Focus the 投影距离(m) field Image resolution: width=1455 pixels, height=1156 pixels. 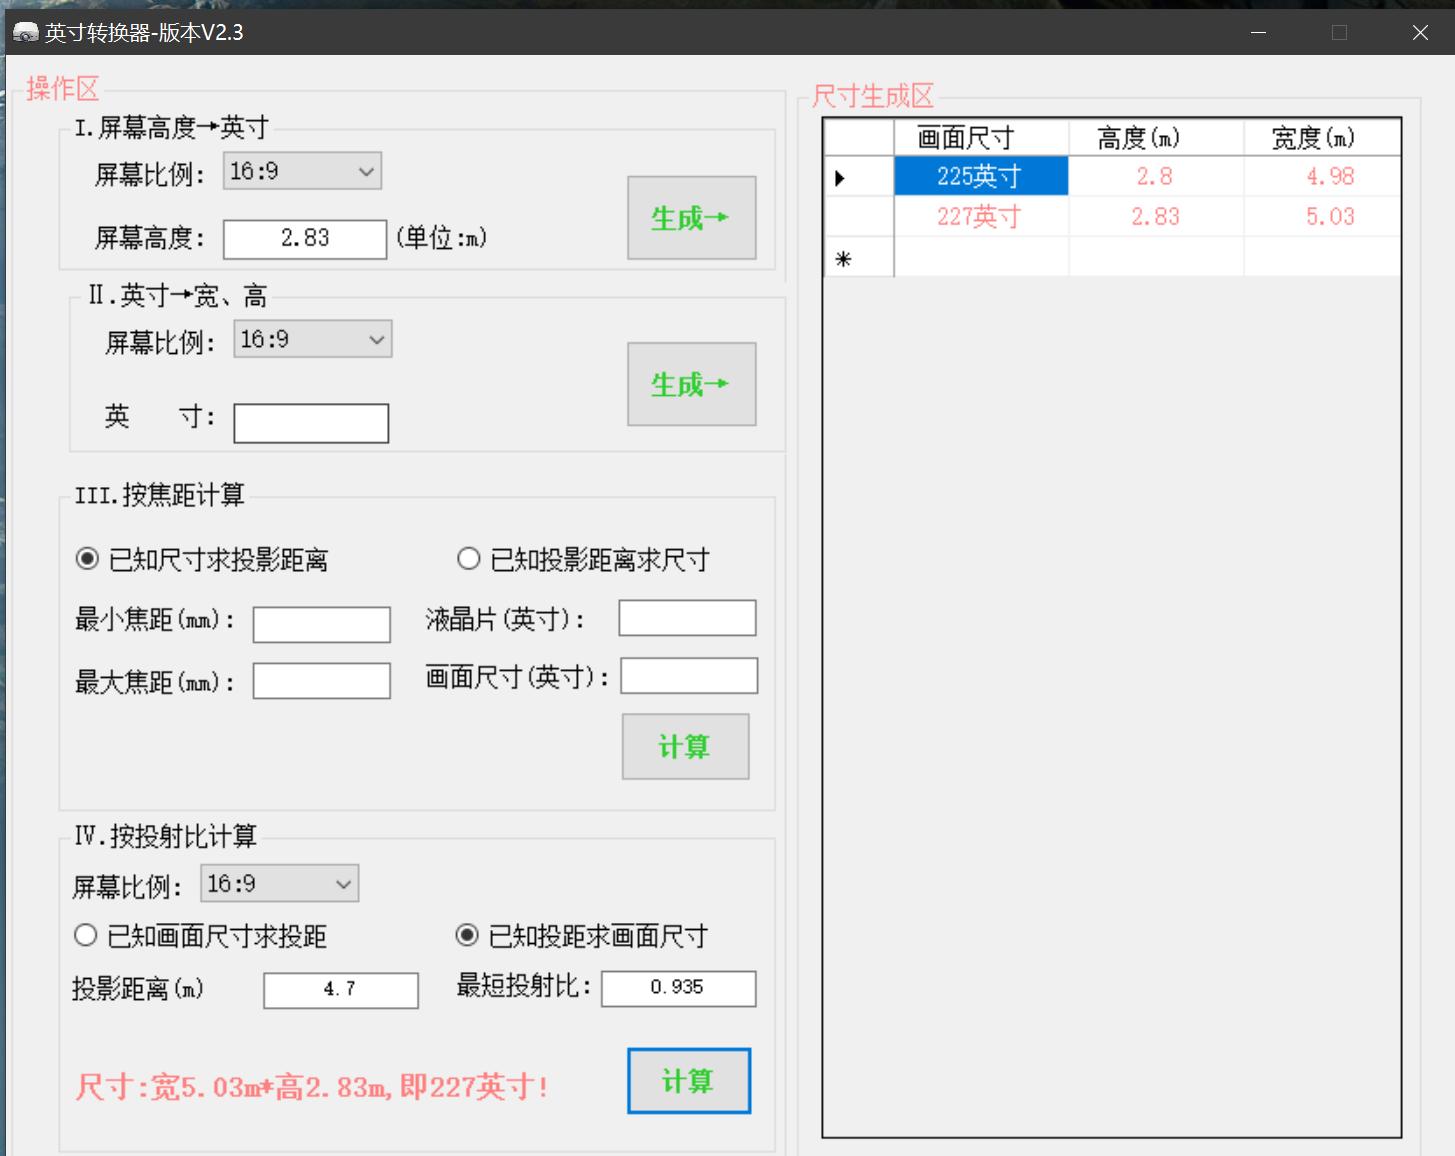[341, 990]
